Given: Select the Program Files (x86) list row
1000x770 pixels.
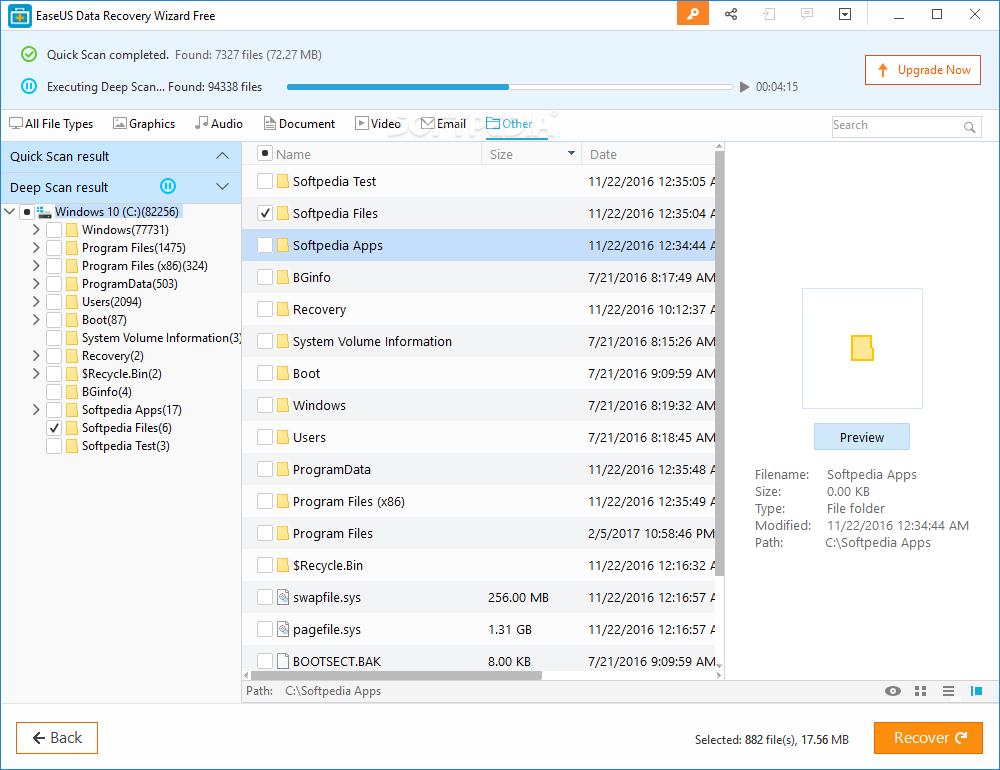Looking at the screenshot, I should (x=478, y=501).
